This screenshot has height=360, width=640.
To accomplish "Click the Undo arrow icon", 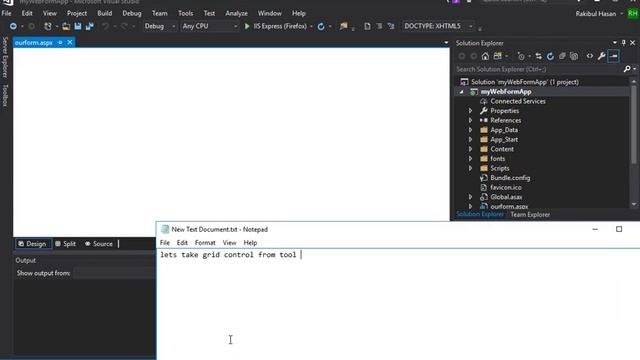I will [x=105, y=26].
